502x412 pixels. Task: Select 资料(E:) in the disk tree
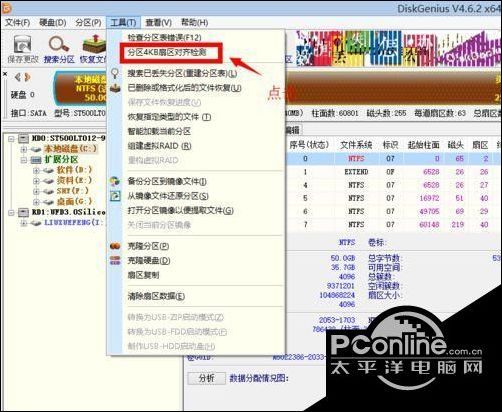coord(74,181)
